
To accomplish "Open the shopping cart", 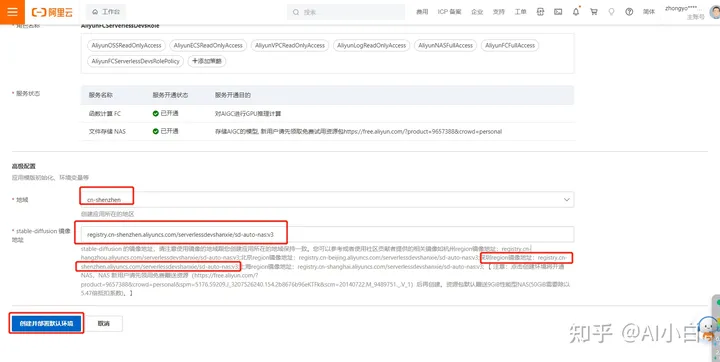I will click(x=594, y=12).
